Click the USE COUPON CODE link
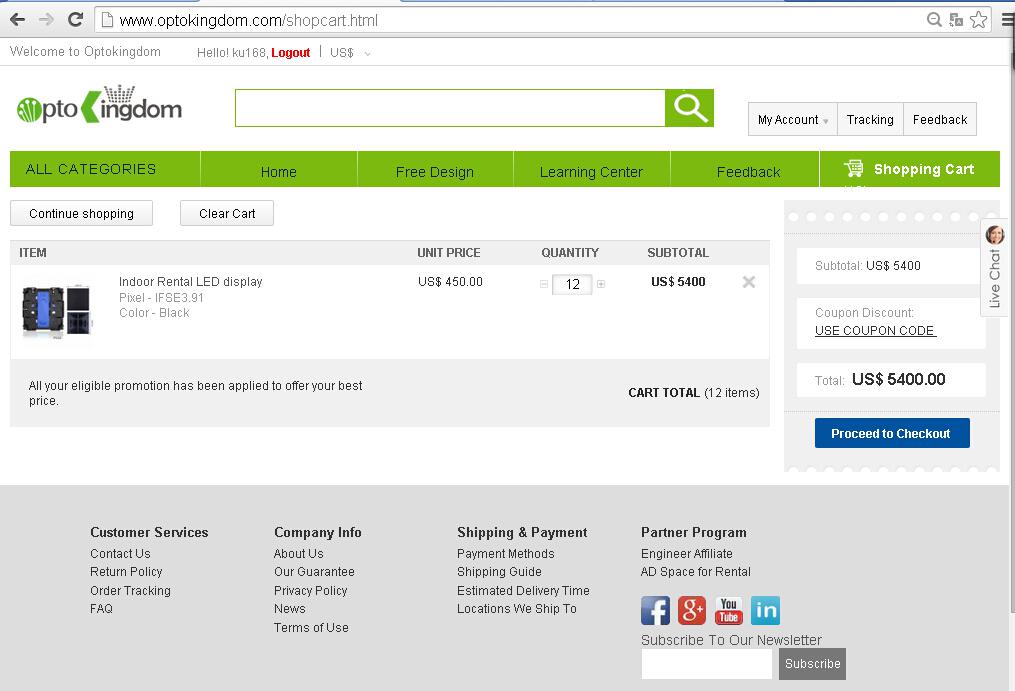This screenshot has height=691, width=1015. (x=875, y=331)
